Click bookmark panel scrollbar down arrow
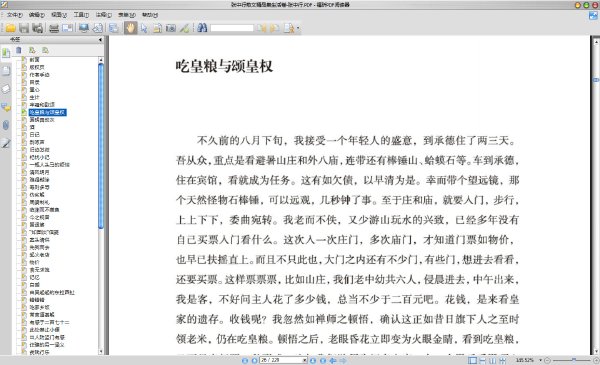Viewport: 600px width, 365px height. pos(101,352)
